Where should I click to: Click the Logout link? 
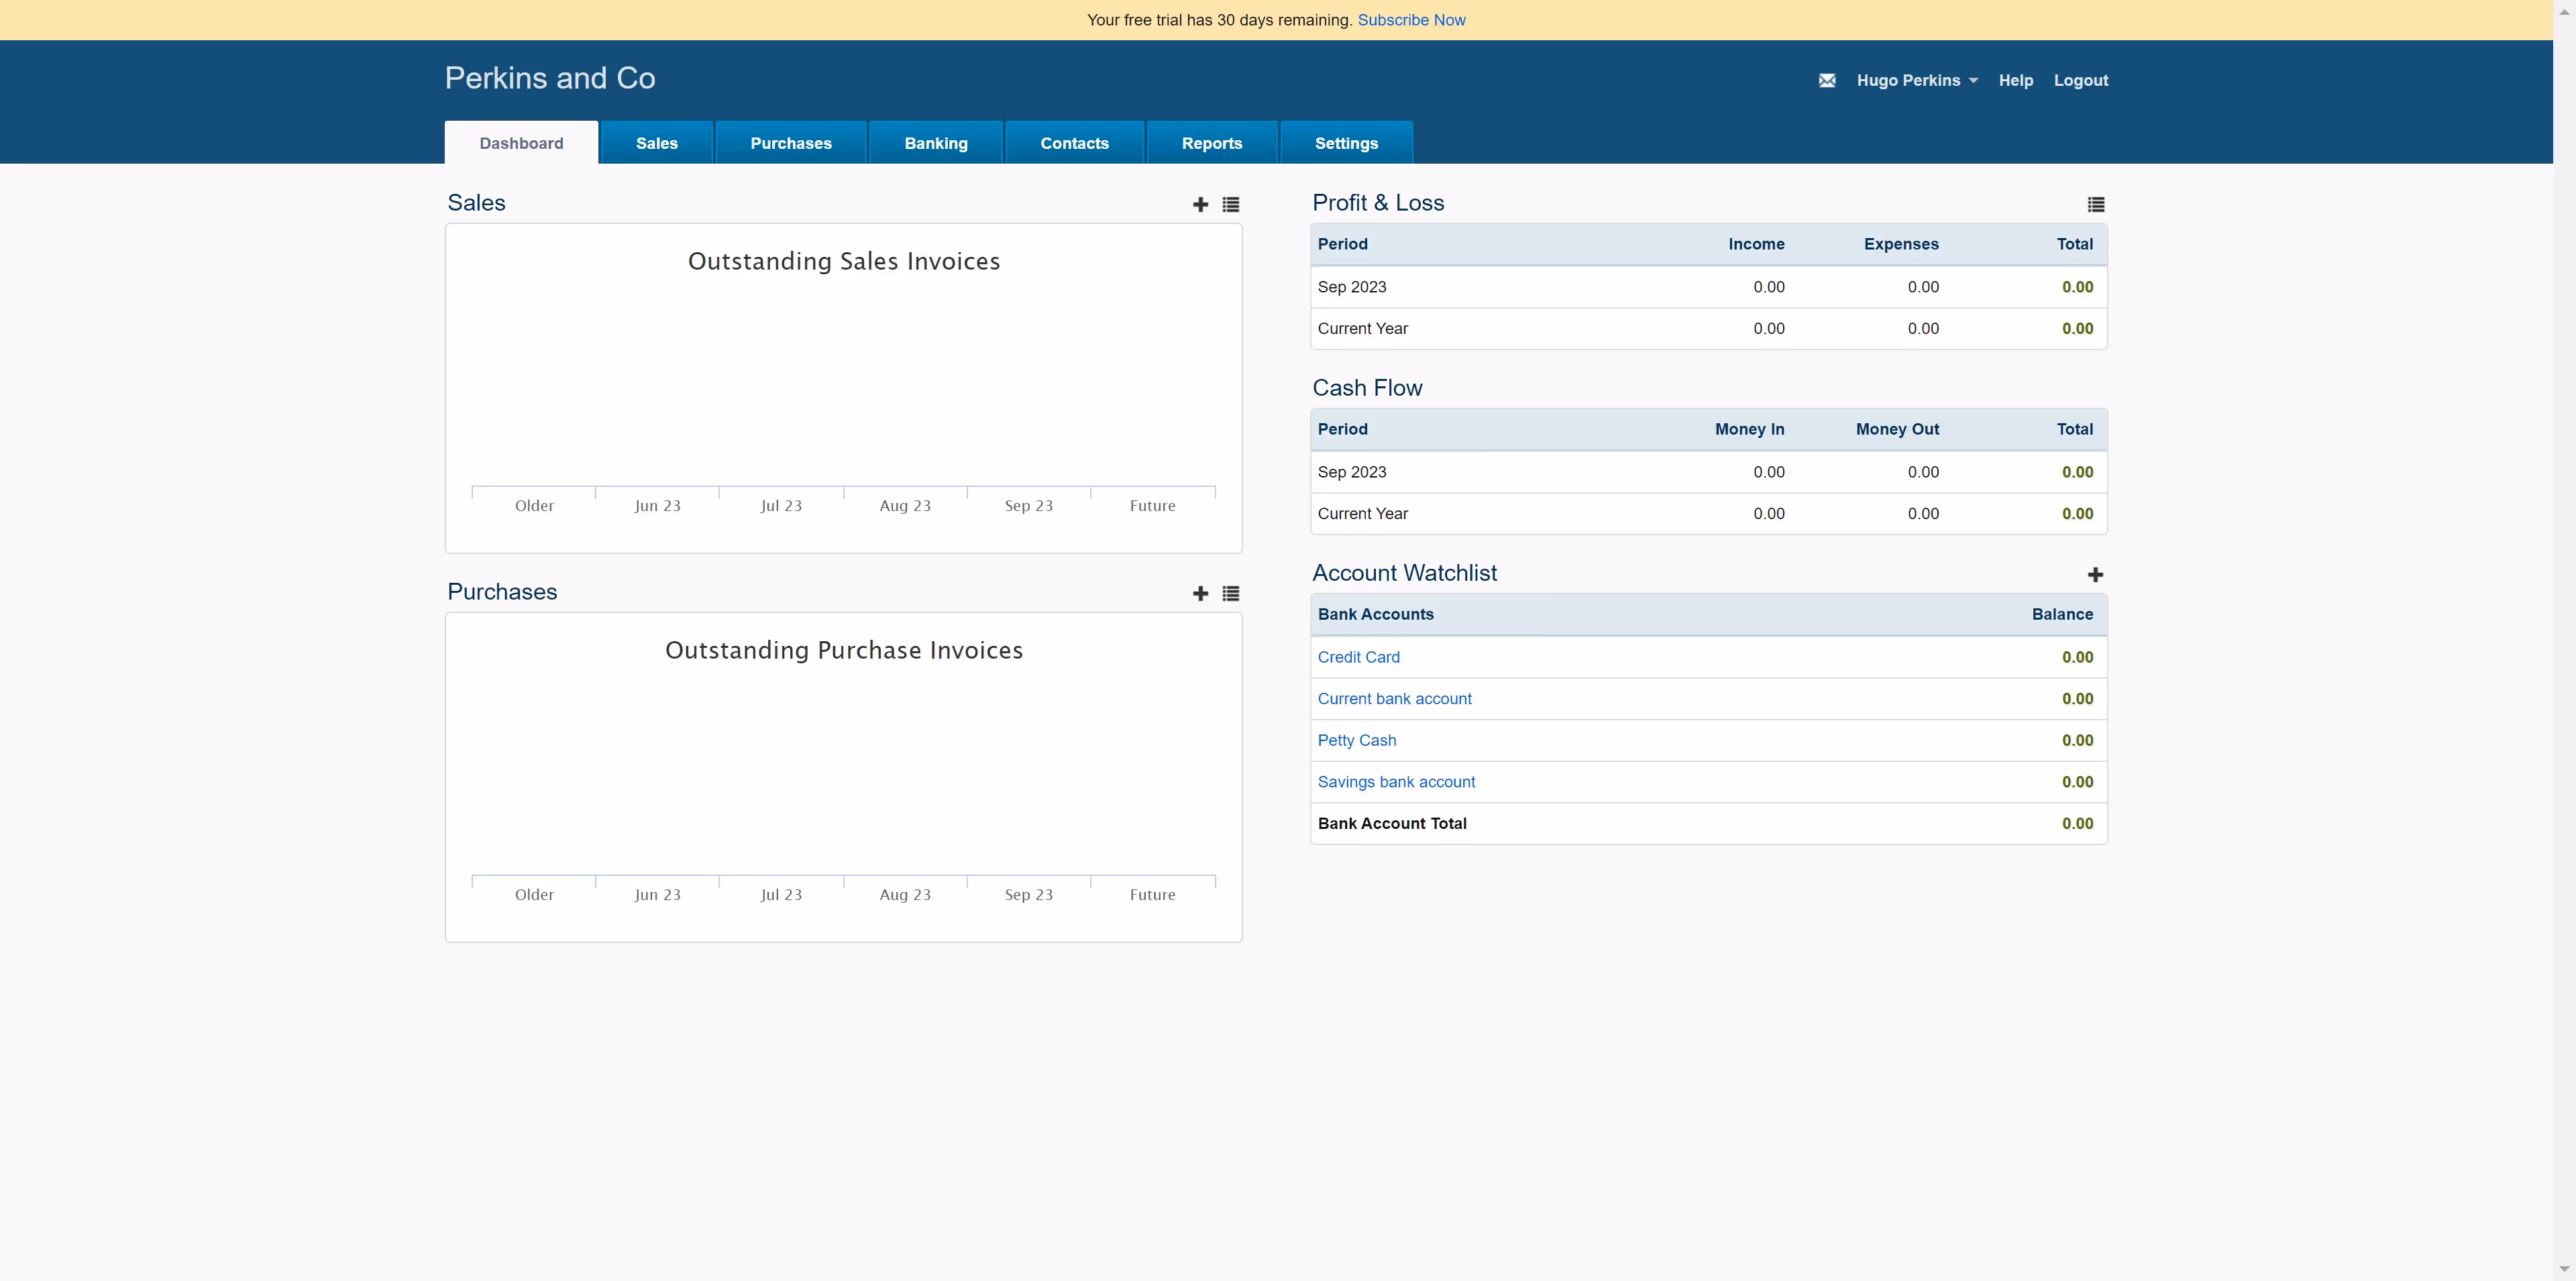pos(2080,81)
